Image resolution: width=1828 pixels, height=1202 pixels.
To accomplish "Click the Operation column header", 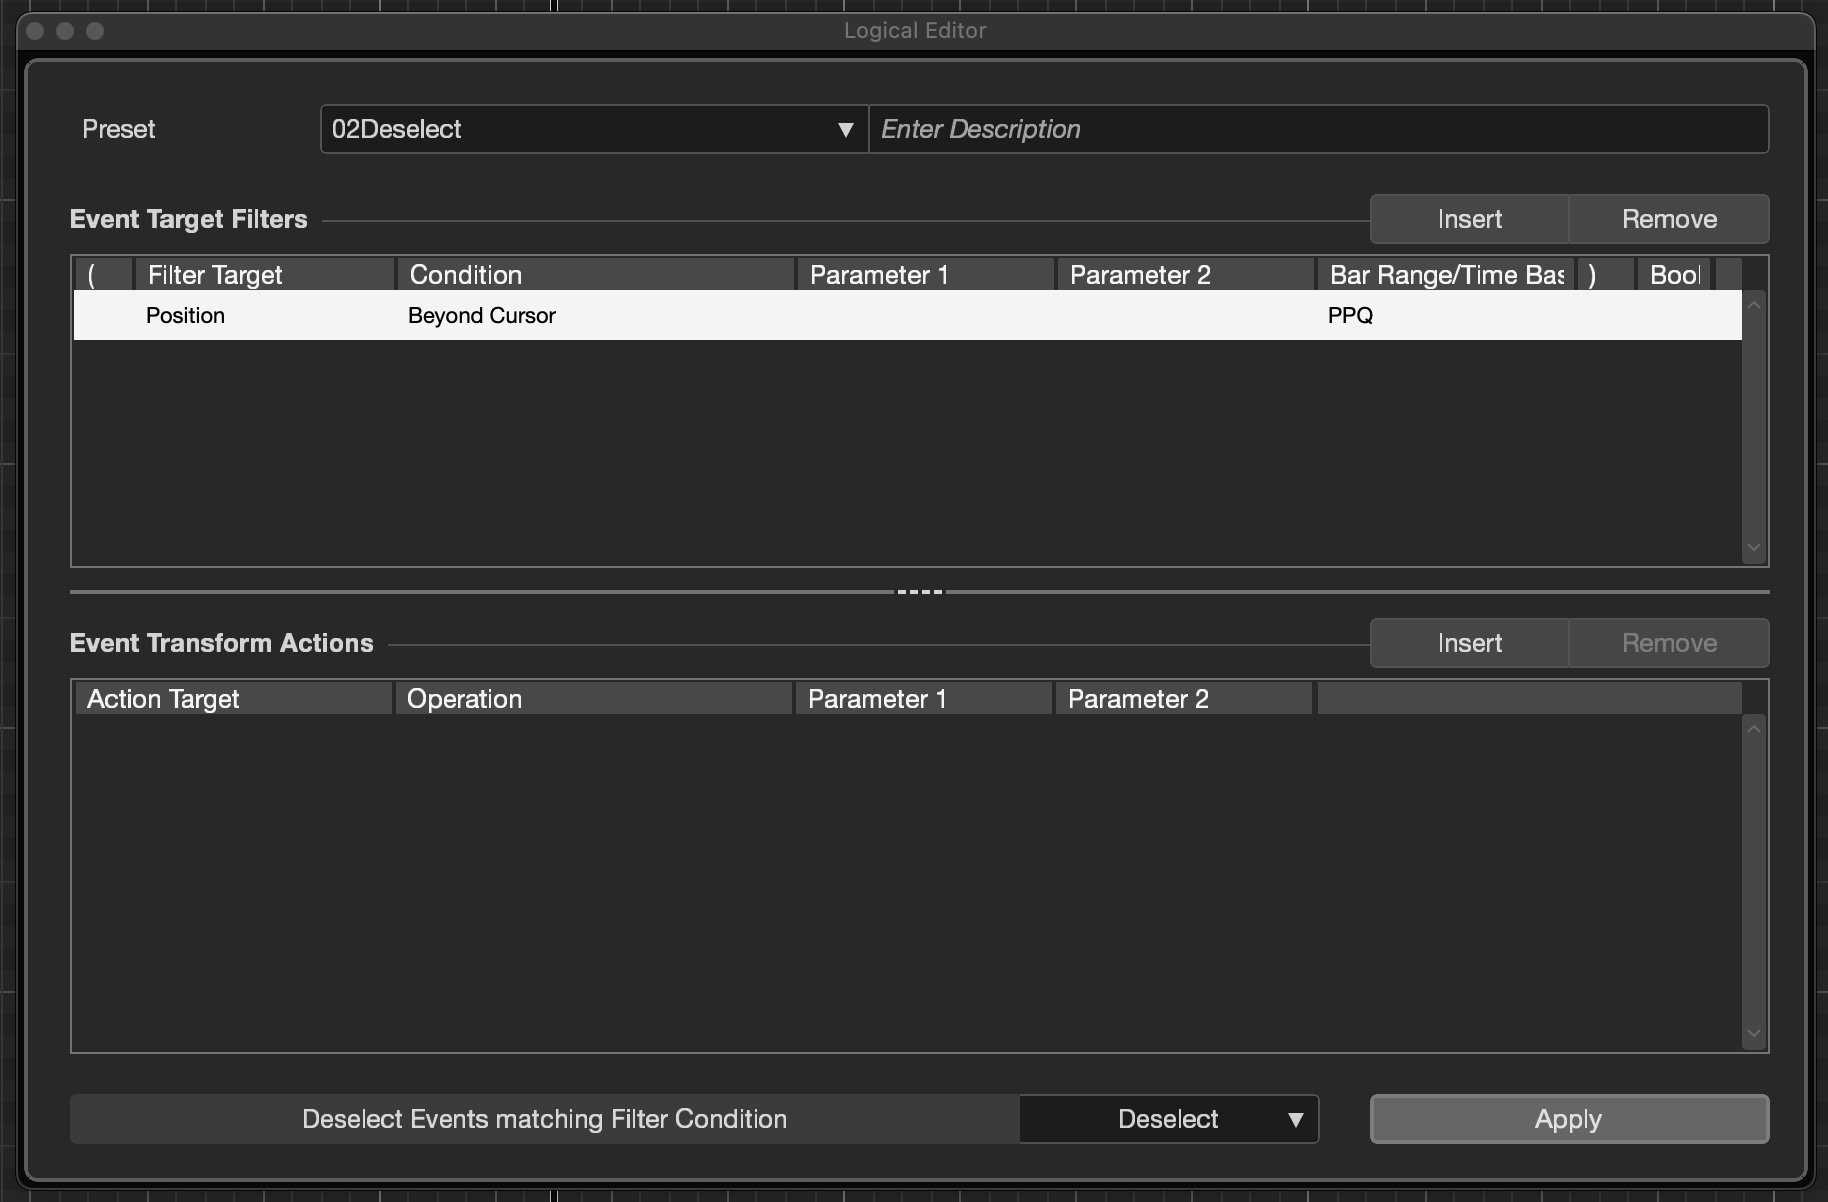I will coord(594,699).
